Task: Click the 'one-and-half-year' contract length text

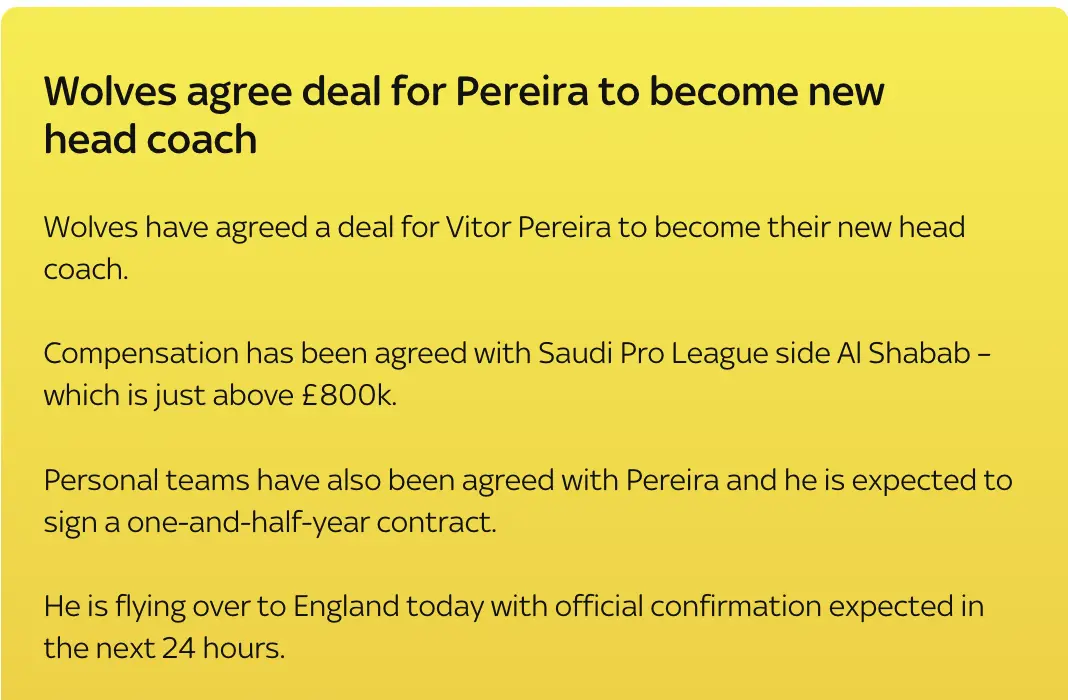Action: (x=248, y=523)
